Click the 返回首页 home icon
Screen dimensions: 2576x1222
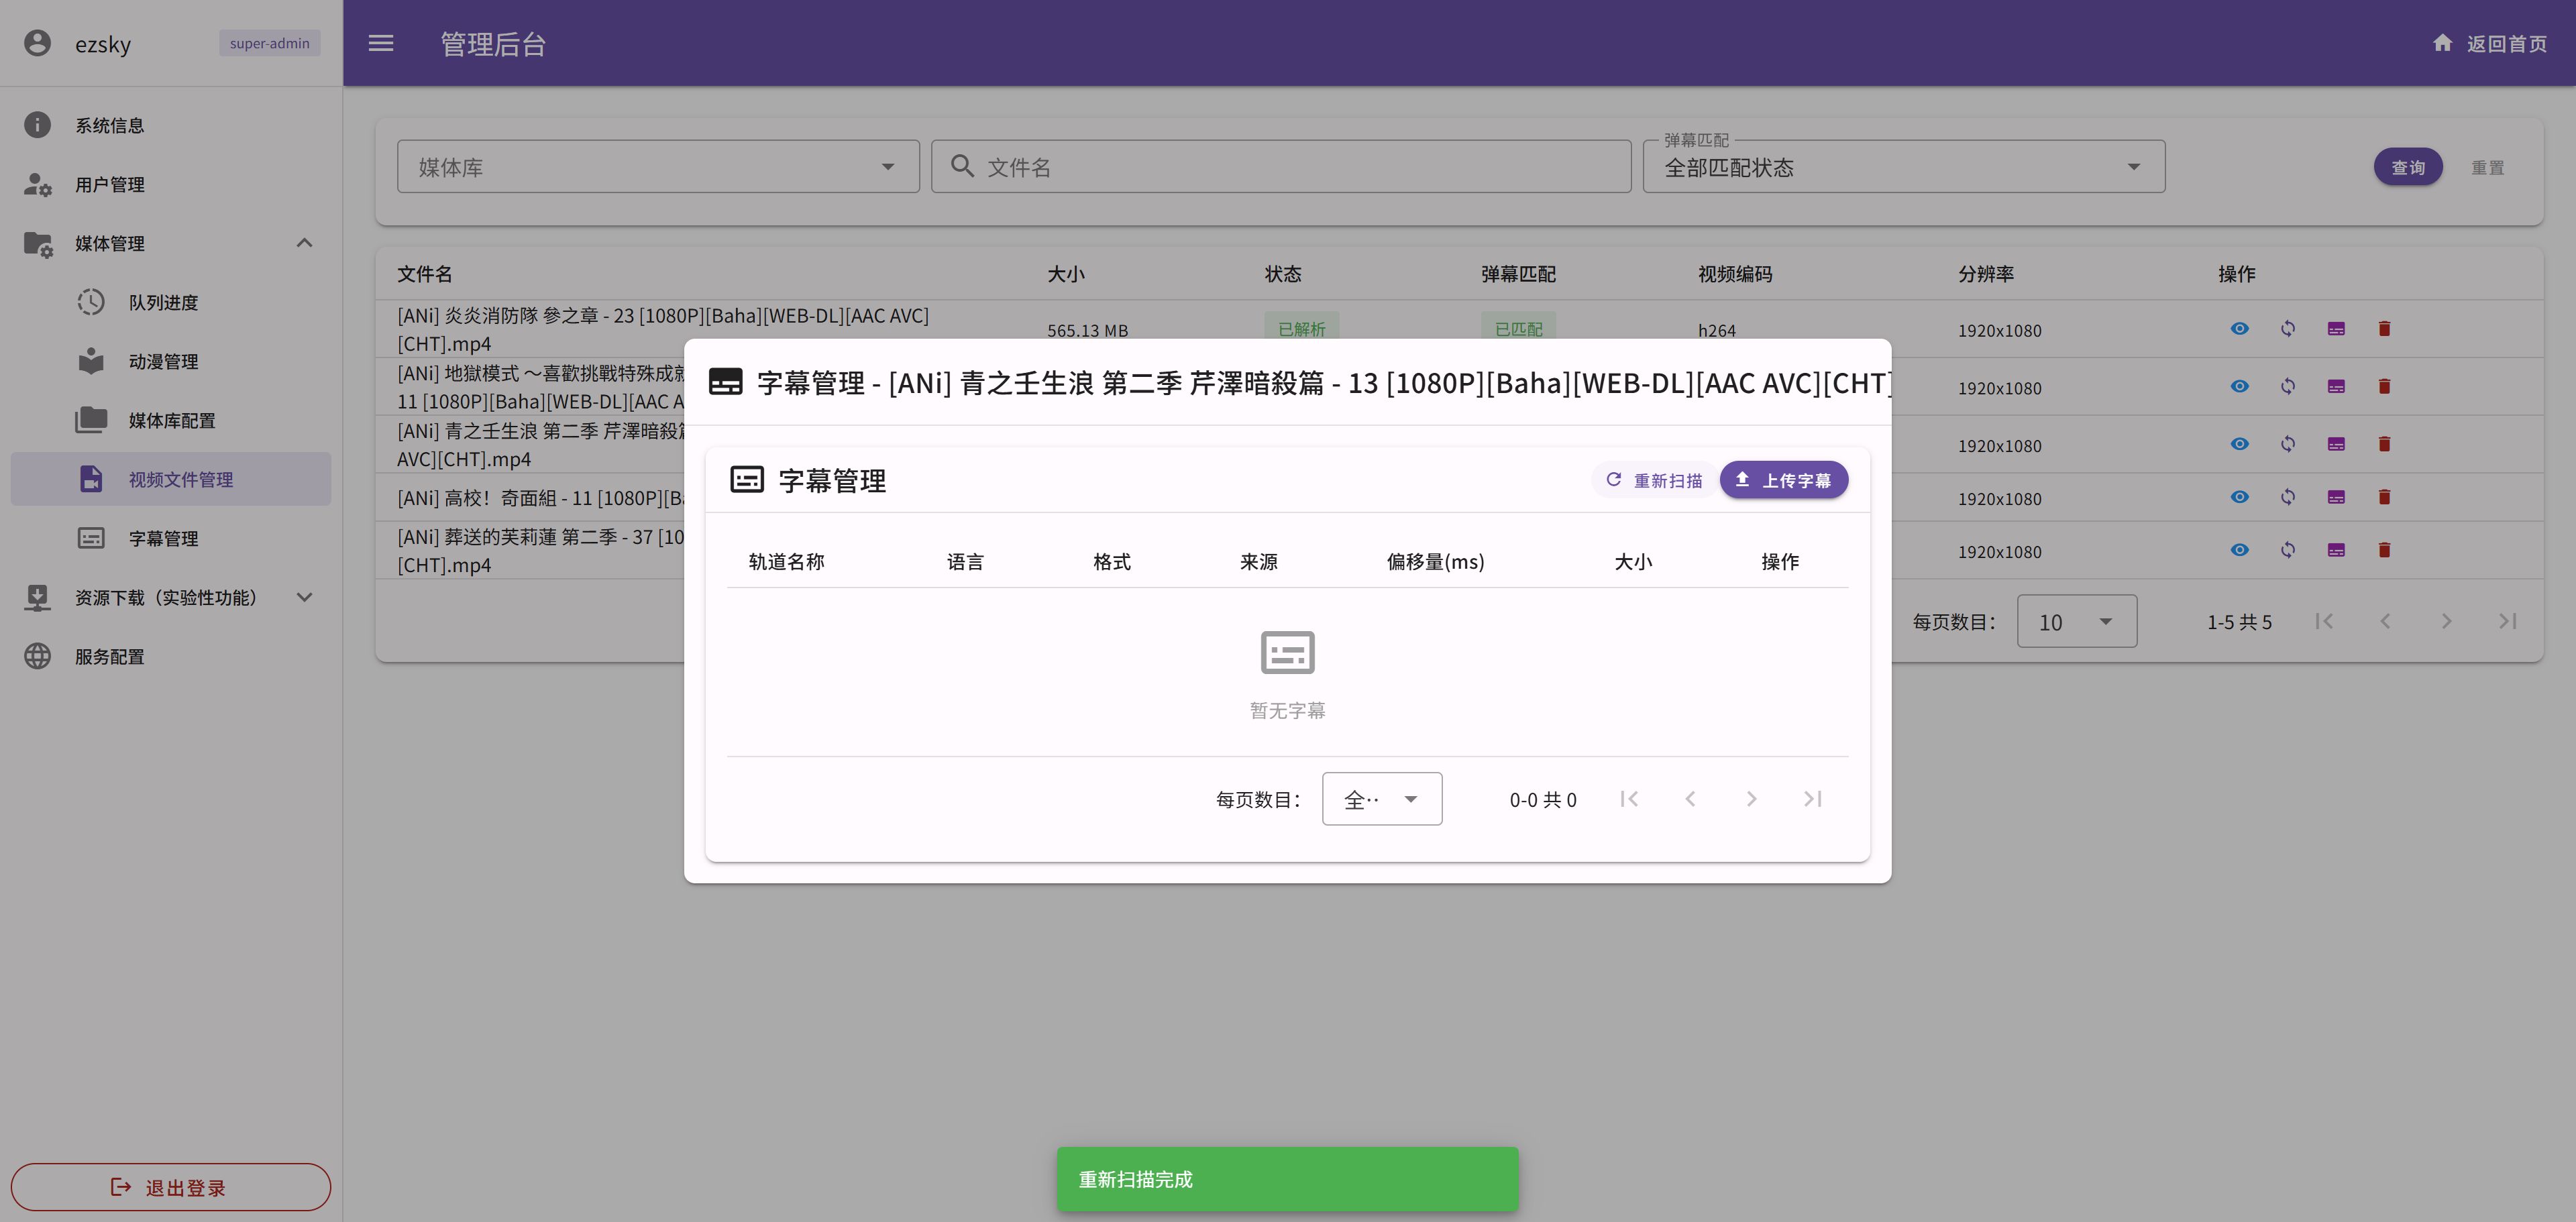[2443, 43]
